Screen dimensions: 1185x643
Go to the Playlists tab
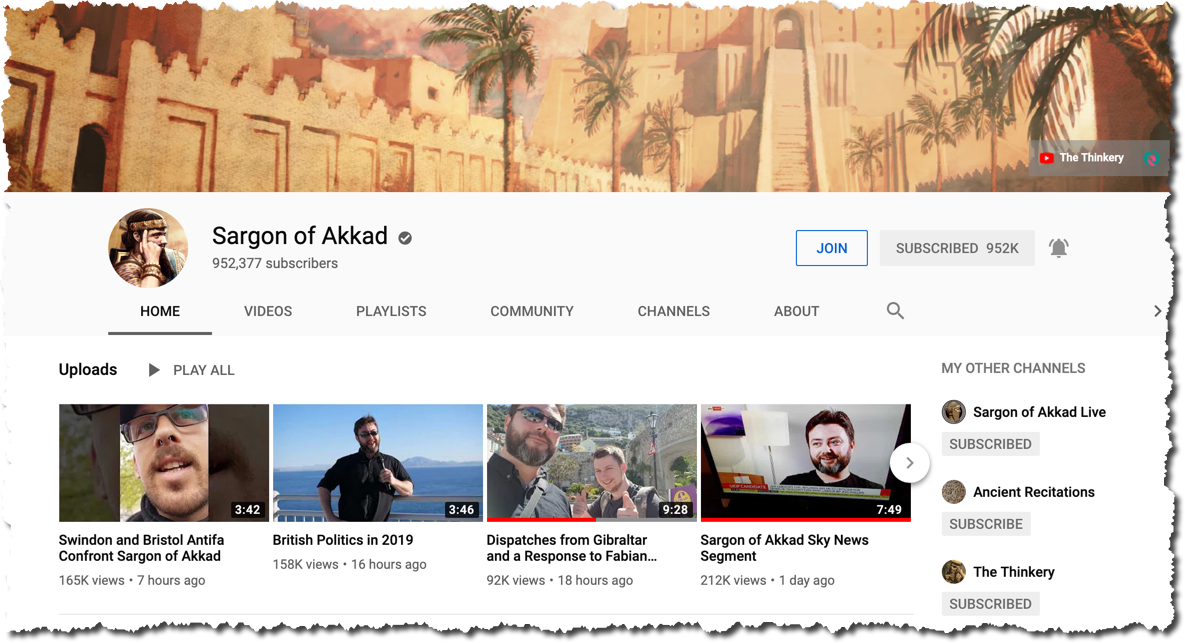(x=391, y=311)
